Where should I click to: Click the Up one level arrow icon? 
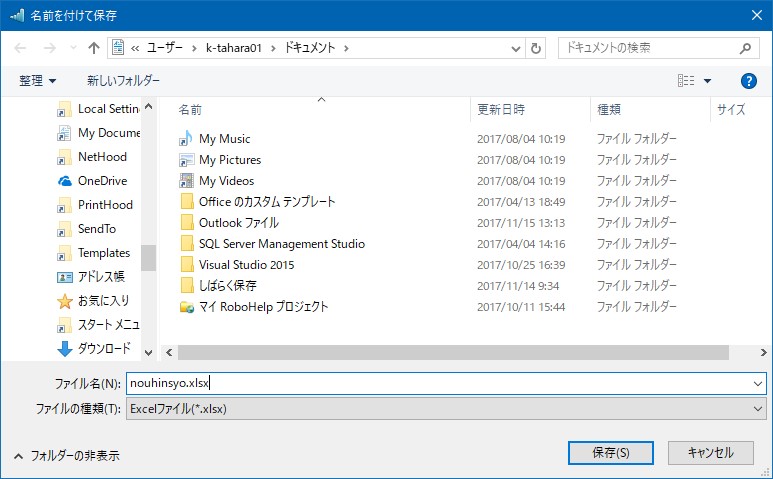point(94,48)
